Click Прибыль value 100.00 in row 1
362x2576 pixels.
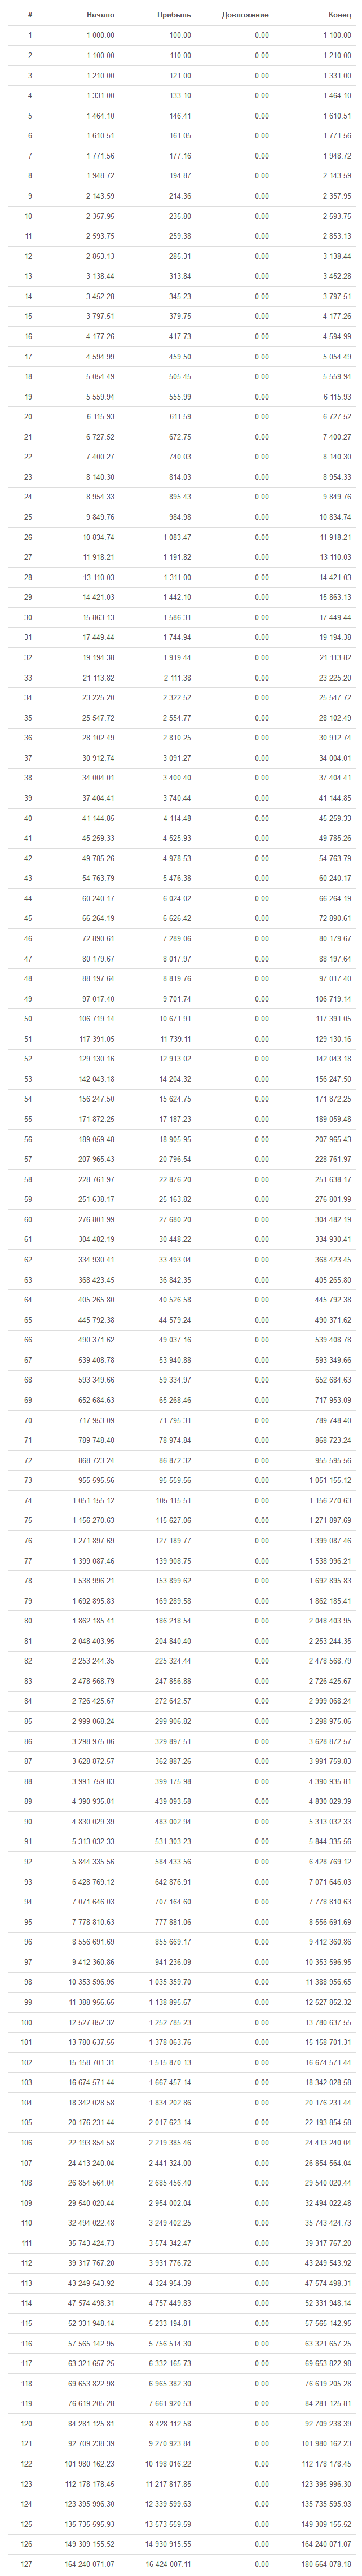(180, 35)
